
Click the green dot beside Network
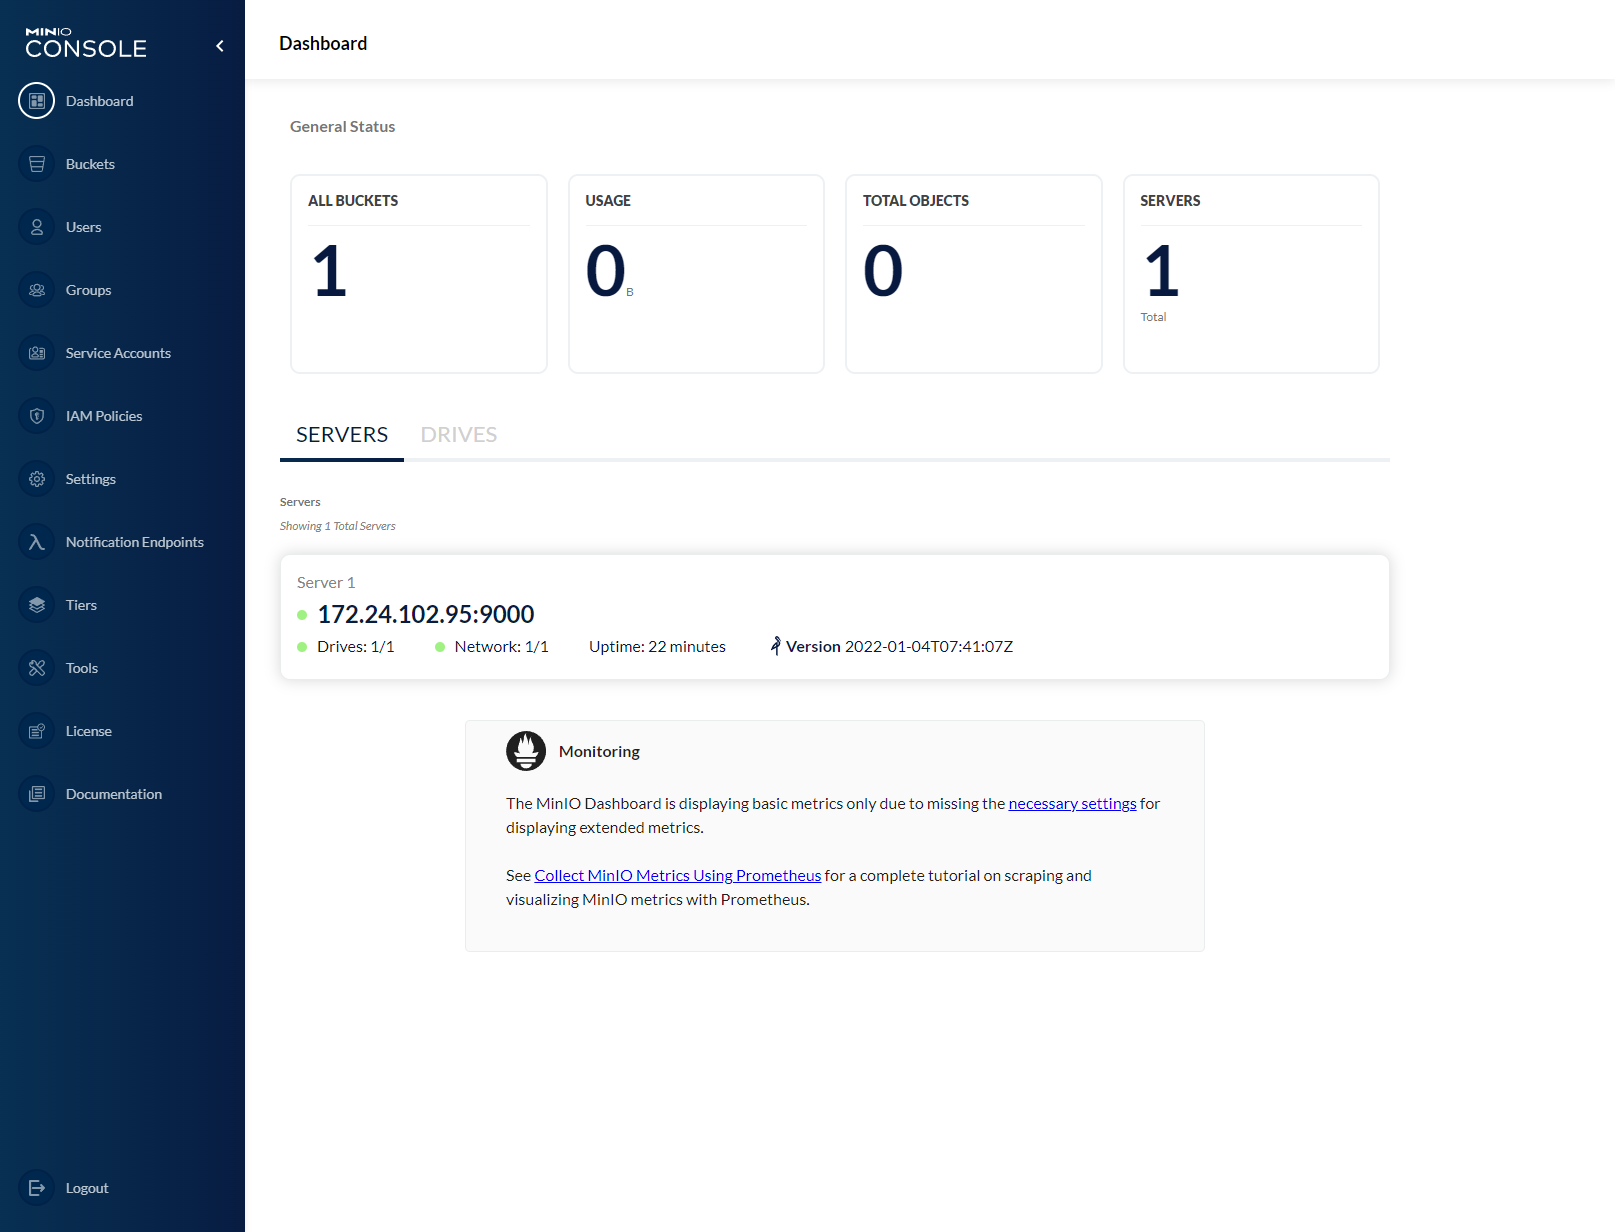point(439,647)
